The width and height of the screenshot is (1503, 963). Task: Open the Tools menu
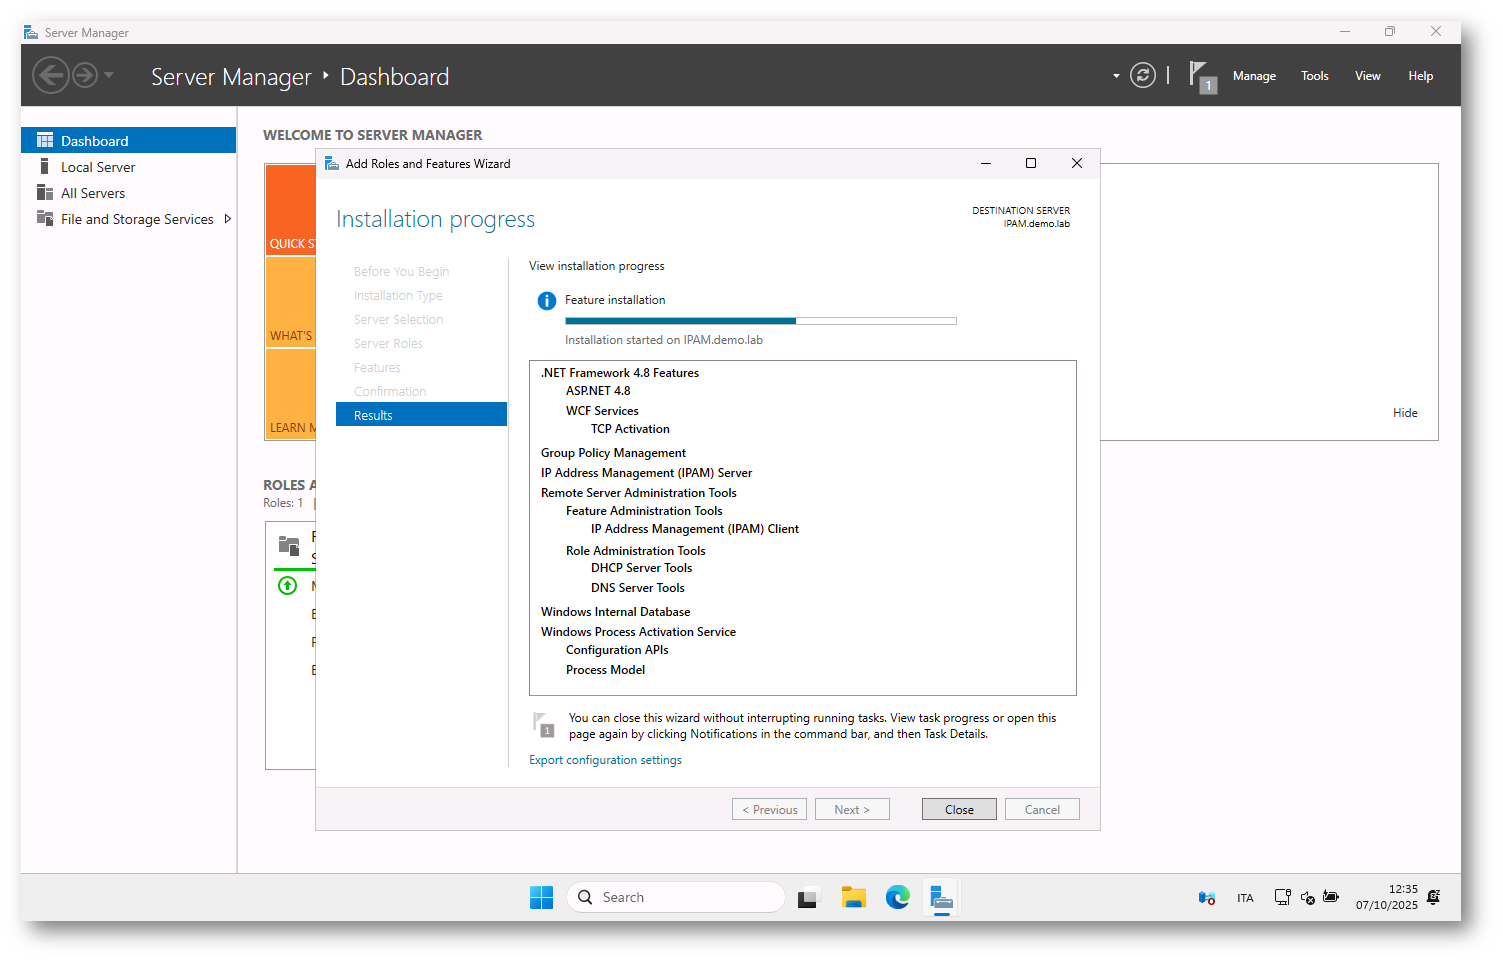point(1315,76)
